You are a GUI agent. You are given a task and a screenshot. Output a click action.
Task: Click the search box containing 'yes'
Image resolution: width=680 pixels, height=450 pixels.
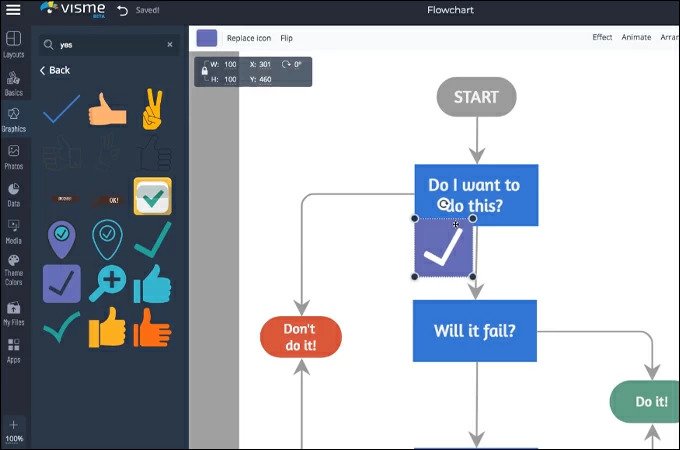click(x=105, y=45)
